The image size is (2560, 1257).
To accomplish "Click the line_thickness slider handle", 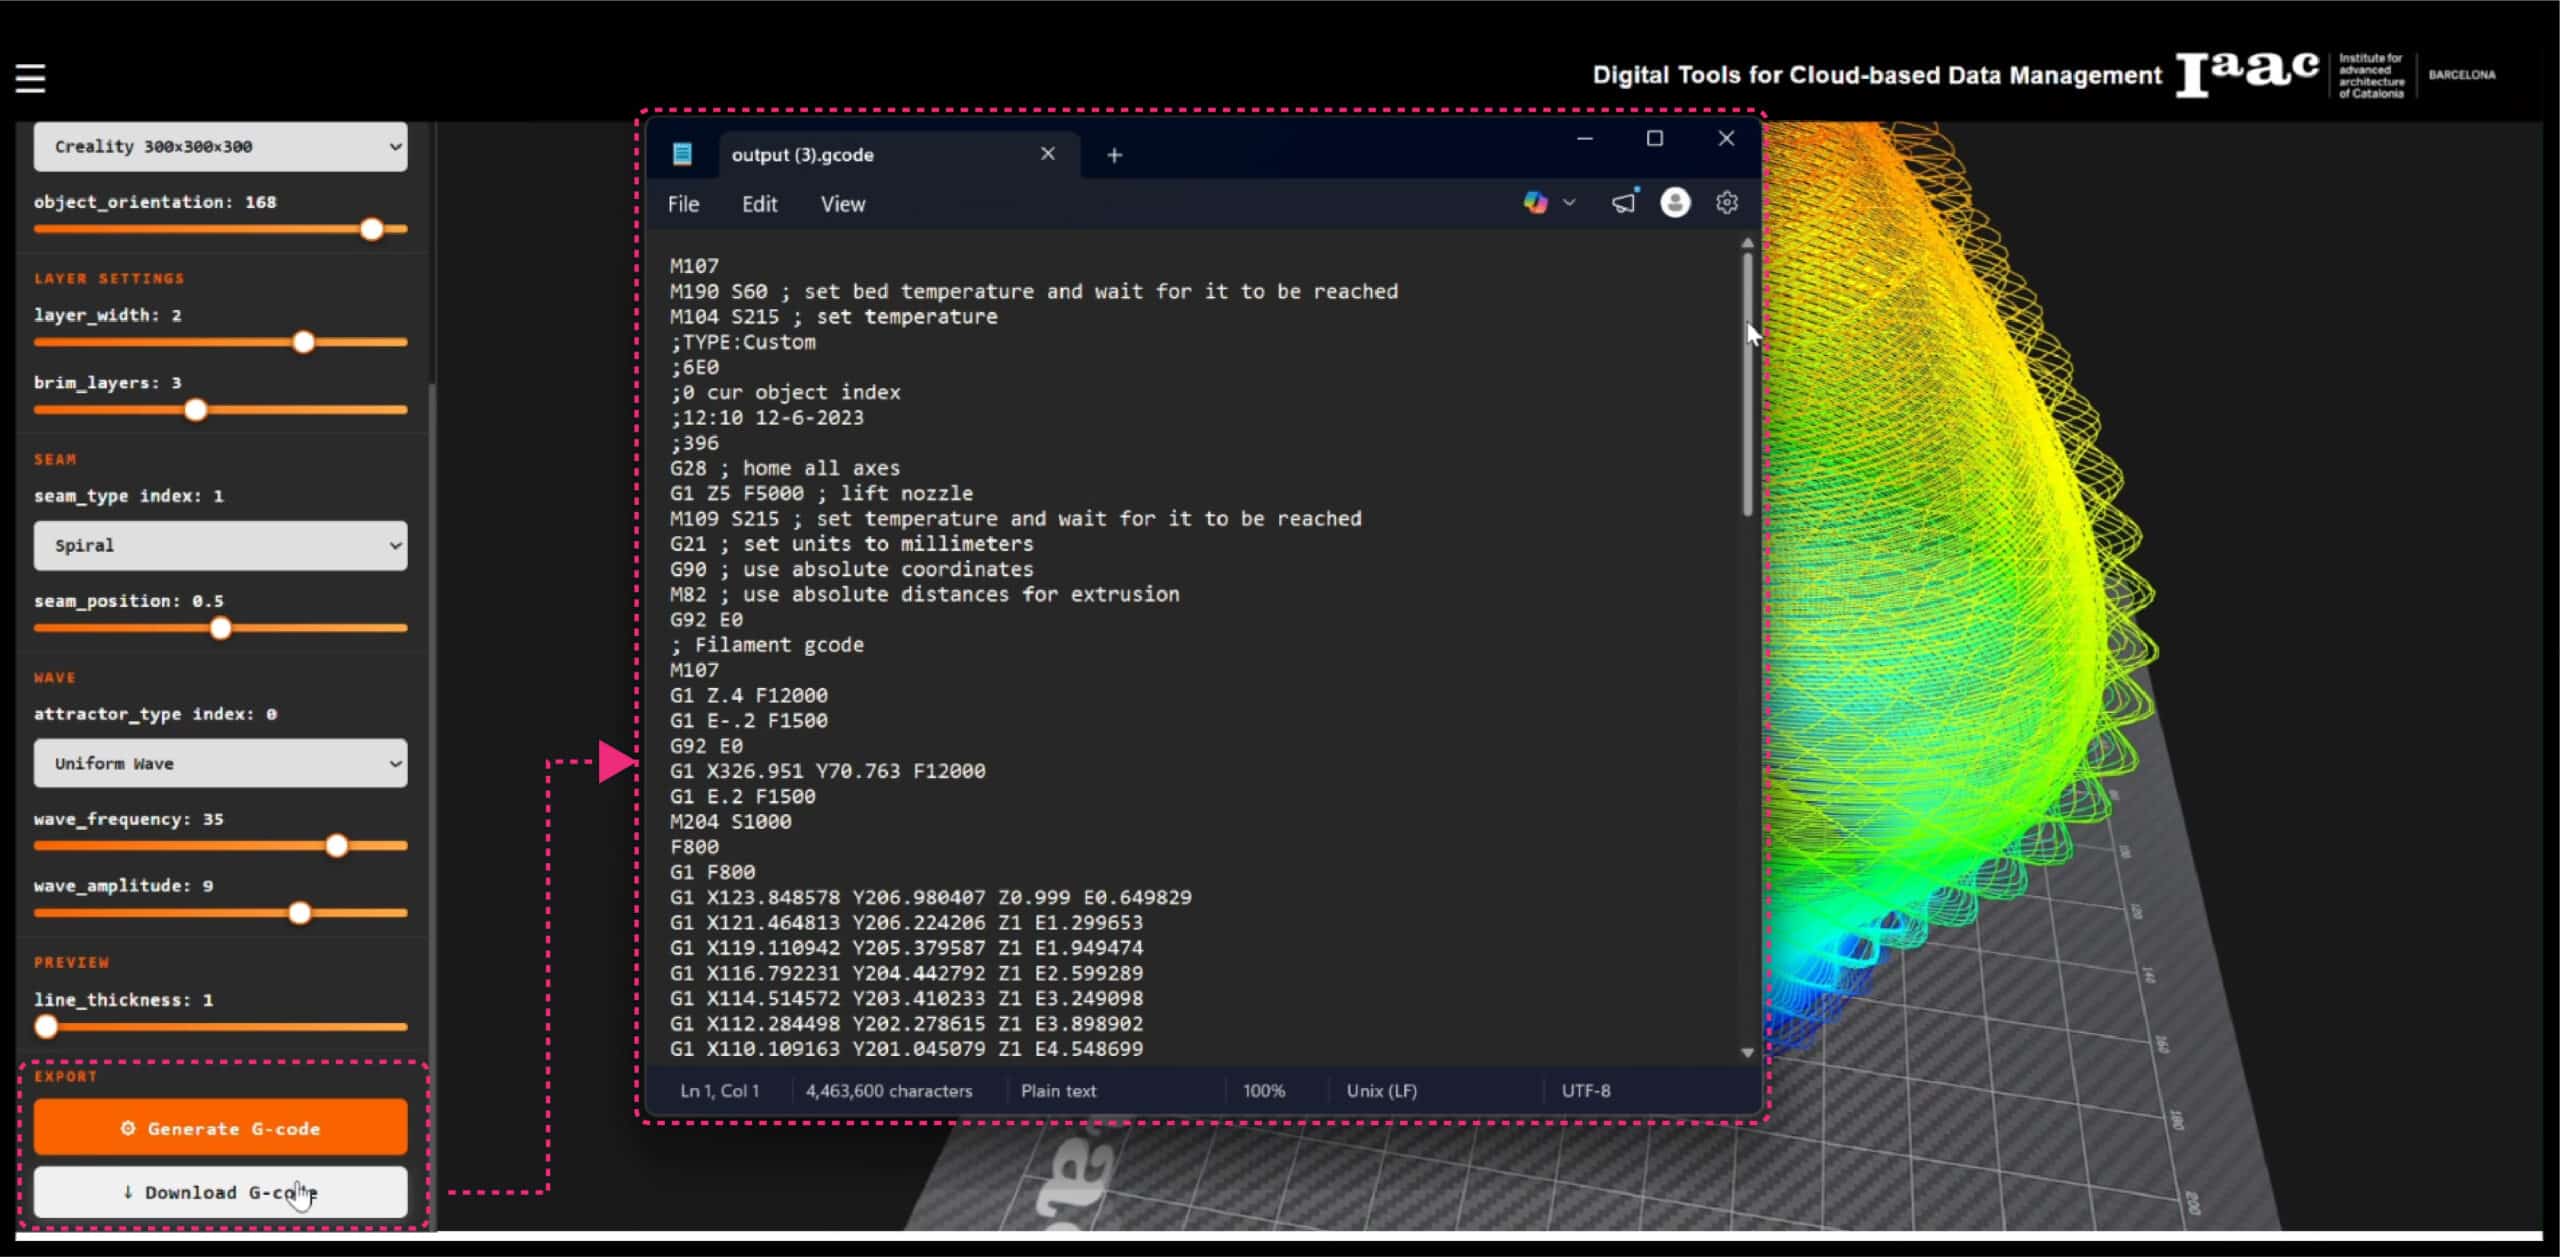I will [46, 1027].
